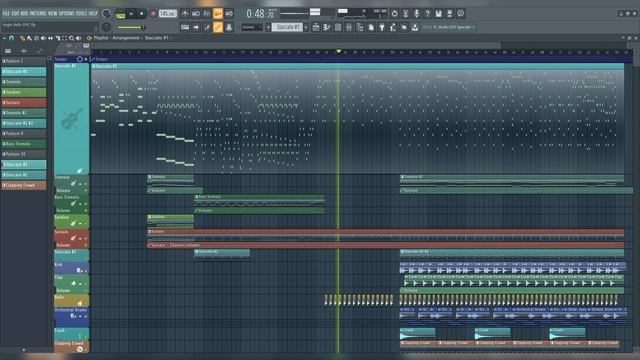This screenshot has height=360, width=640.
Task: Click the tempo display showing 145
Action: 168,13
